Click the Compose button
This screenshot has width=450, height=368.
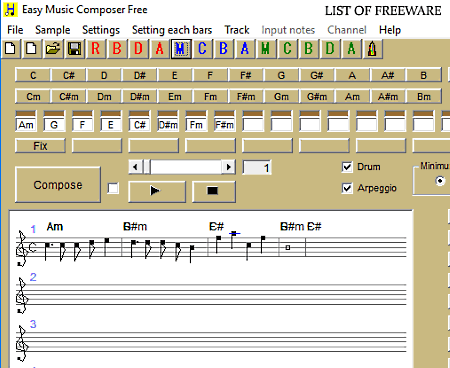coord(58,185)
